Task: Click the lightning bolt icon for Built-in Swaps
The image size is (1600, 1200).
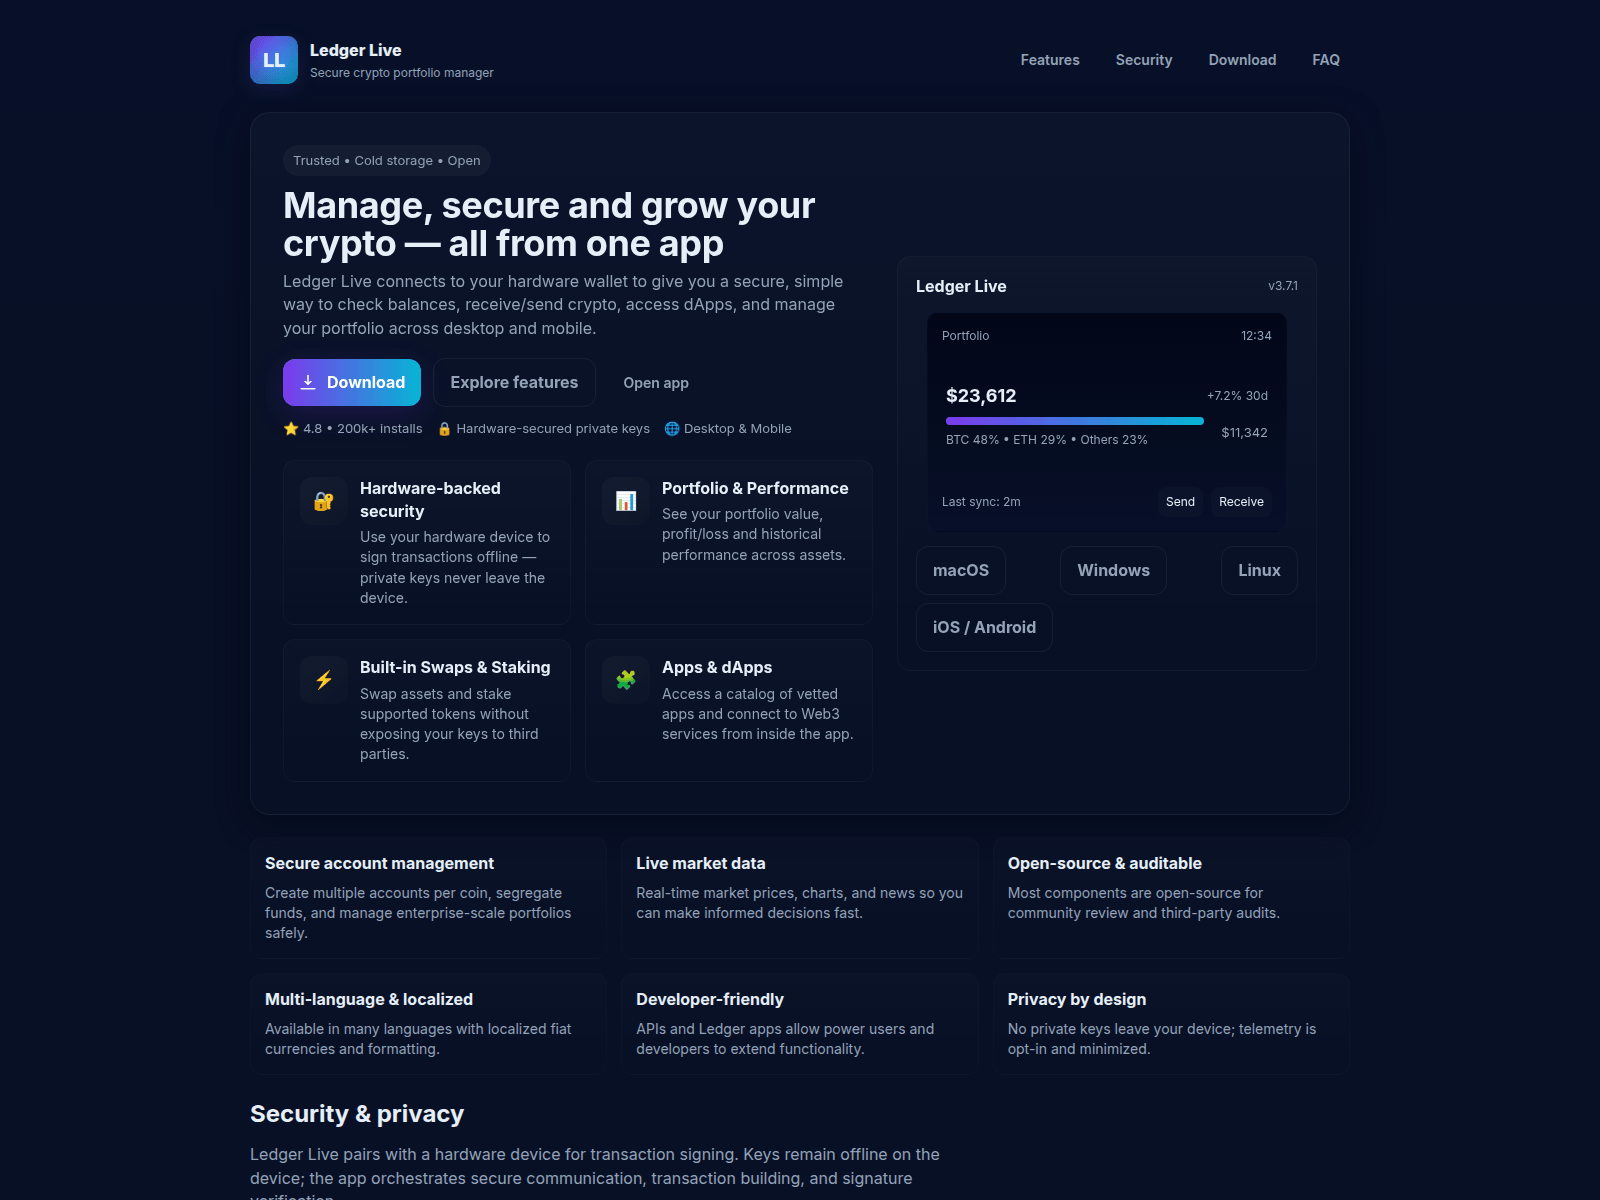Action: 322,679
